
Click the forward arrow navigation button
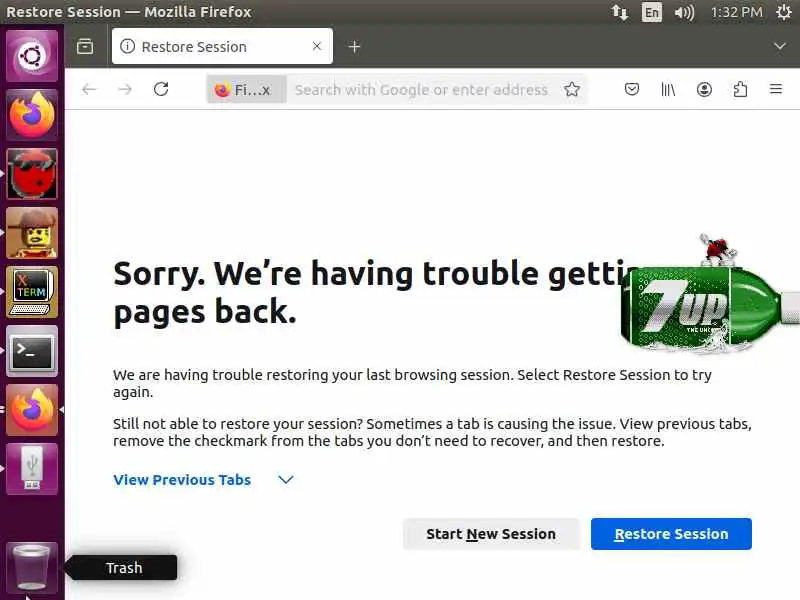pyautogui.click(x=125, y=89)
